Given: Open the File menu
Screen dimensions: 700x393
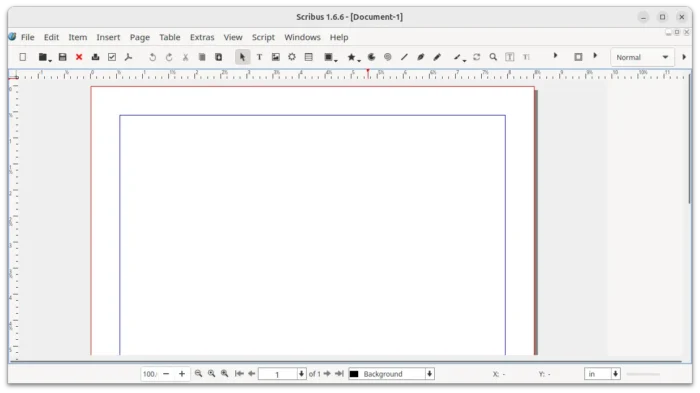Looking at the screenshot, I should tap(28, 37).
